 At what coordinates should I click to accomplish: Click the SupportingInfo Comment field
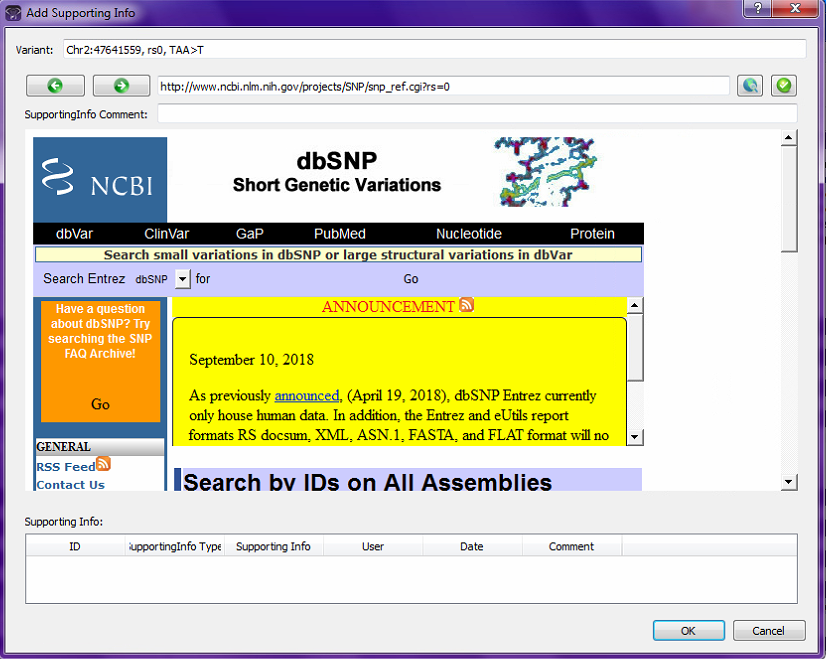point(477,114)
